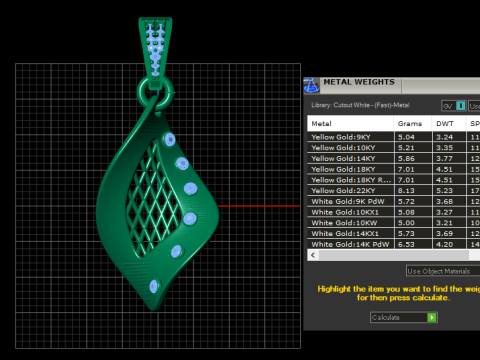Select the White Gold:9K PdW row
The height and width of the screenshot is (360, 480).
coord(393,201)
